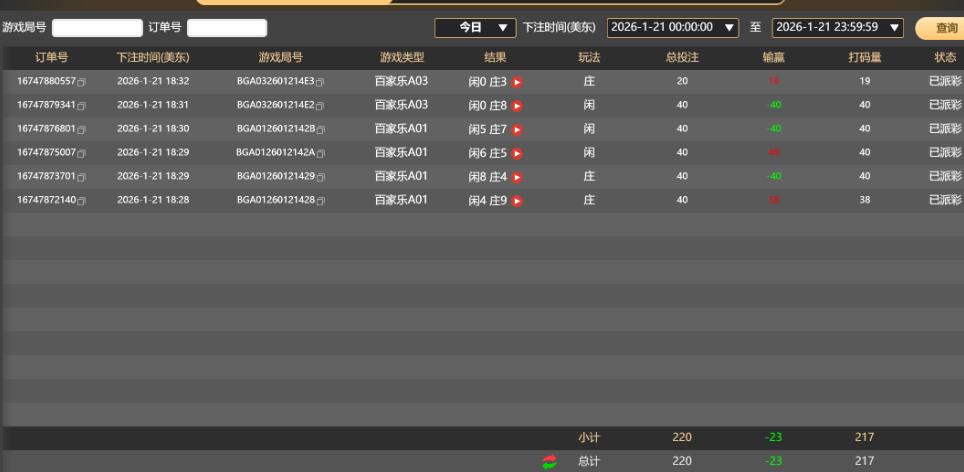Click the 下注时间(美东) column header
The height and width of the screenshot is (472, 964).
point(152,58)
